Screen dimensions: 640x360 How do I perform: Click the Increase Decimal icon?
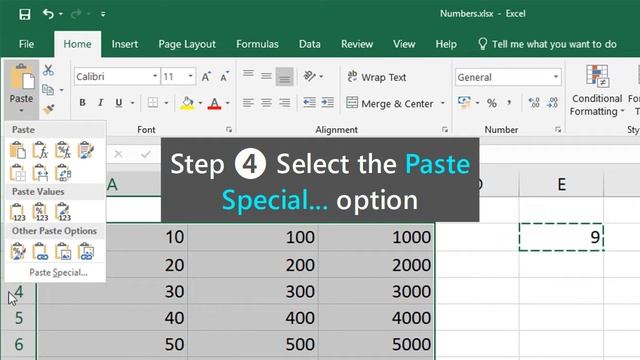point(534,103)
